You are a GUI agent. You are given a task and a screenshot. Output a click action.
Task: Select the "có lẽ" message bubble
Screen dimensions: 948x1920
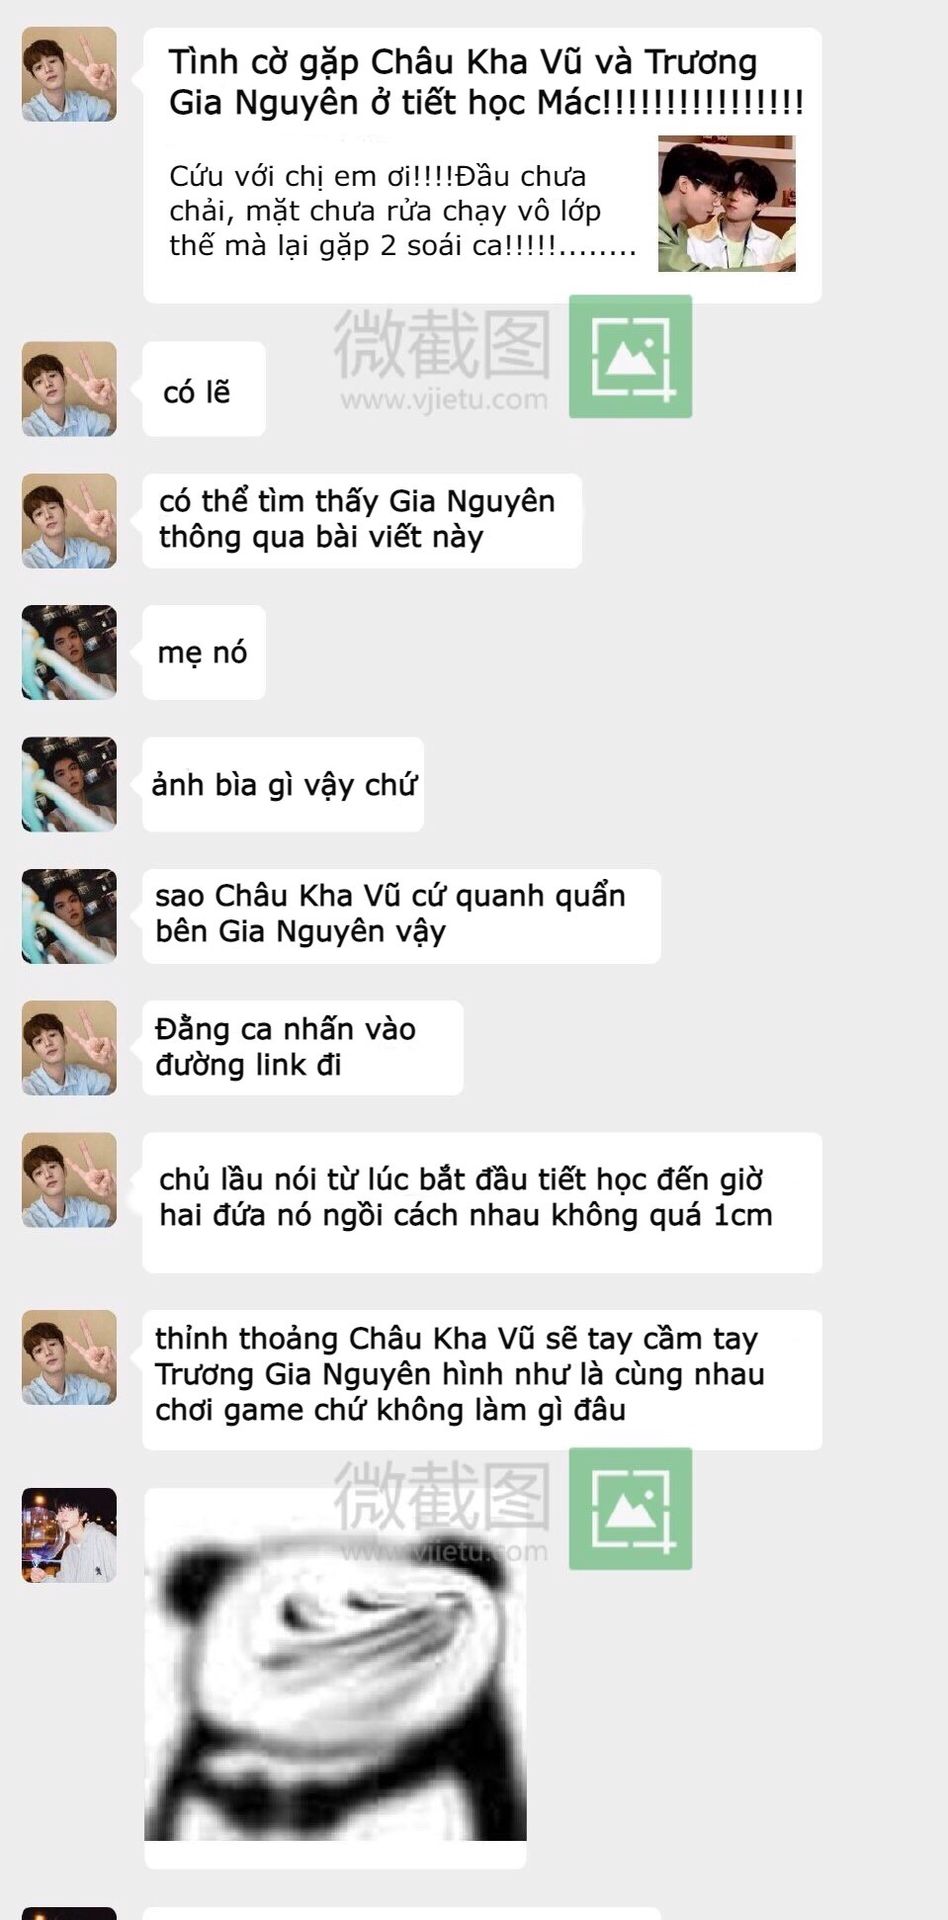(203, 390)
